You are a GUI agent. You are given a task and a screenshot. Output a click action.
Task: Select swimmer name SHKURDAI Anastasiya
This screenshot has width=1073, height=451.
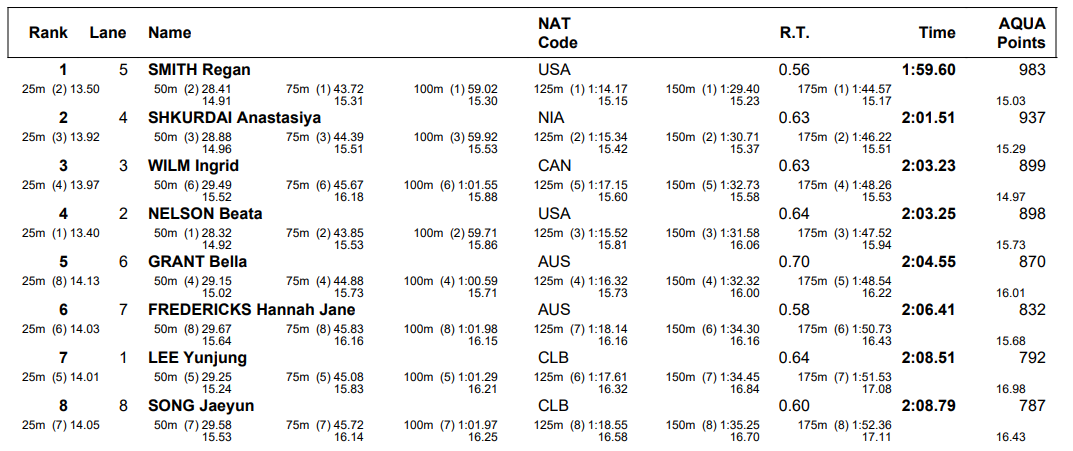(234, 118)
